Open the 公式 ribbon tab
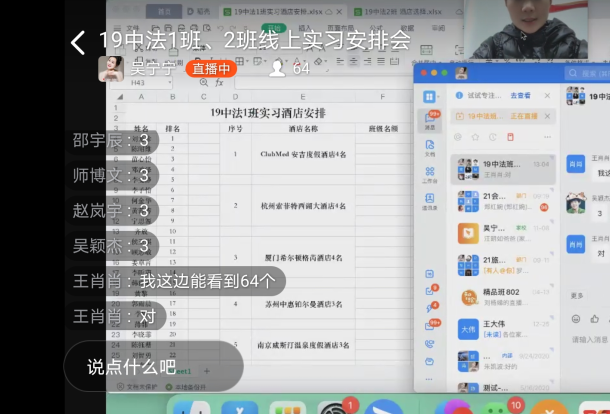The height and width of the screenshot is (414, 610). click(x=376, y=28)
